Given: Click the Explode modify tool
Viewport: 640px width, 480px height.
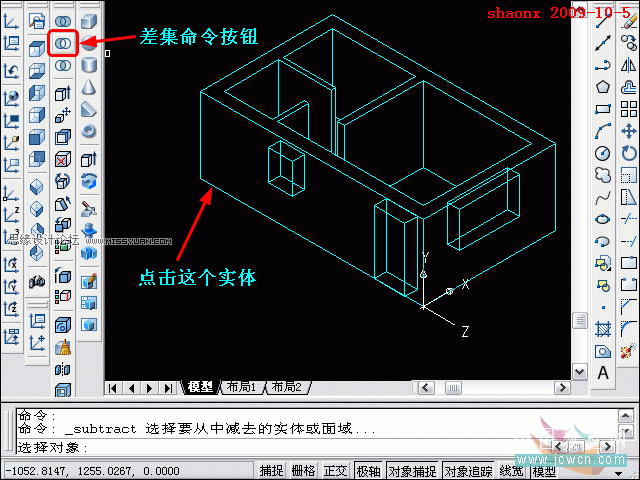Looking at the screenshot, I should click(629, 351).
